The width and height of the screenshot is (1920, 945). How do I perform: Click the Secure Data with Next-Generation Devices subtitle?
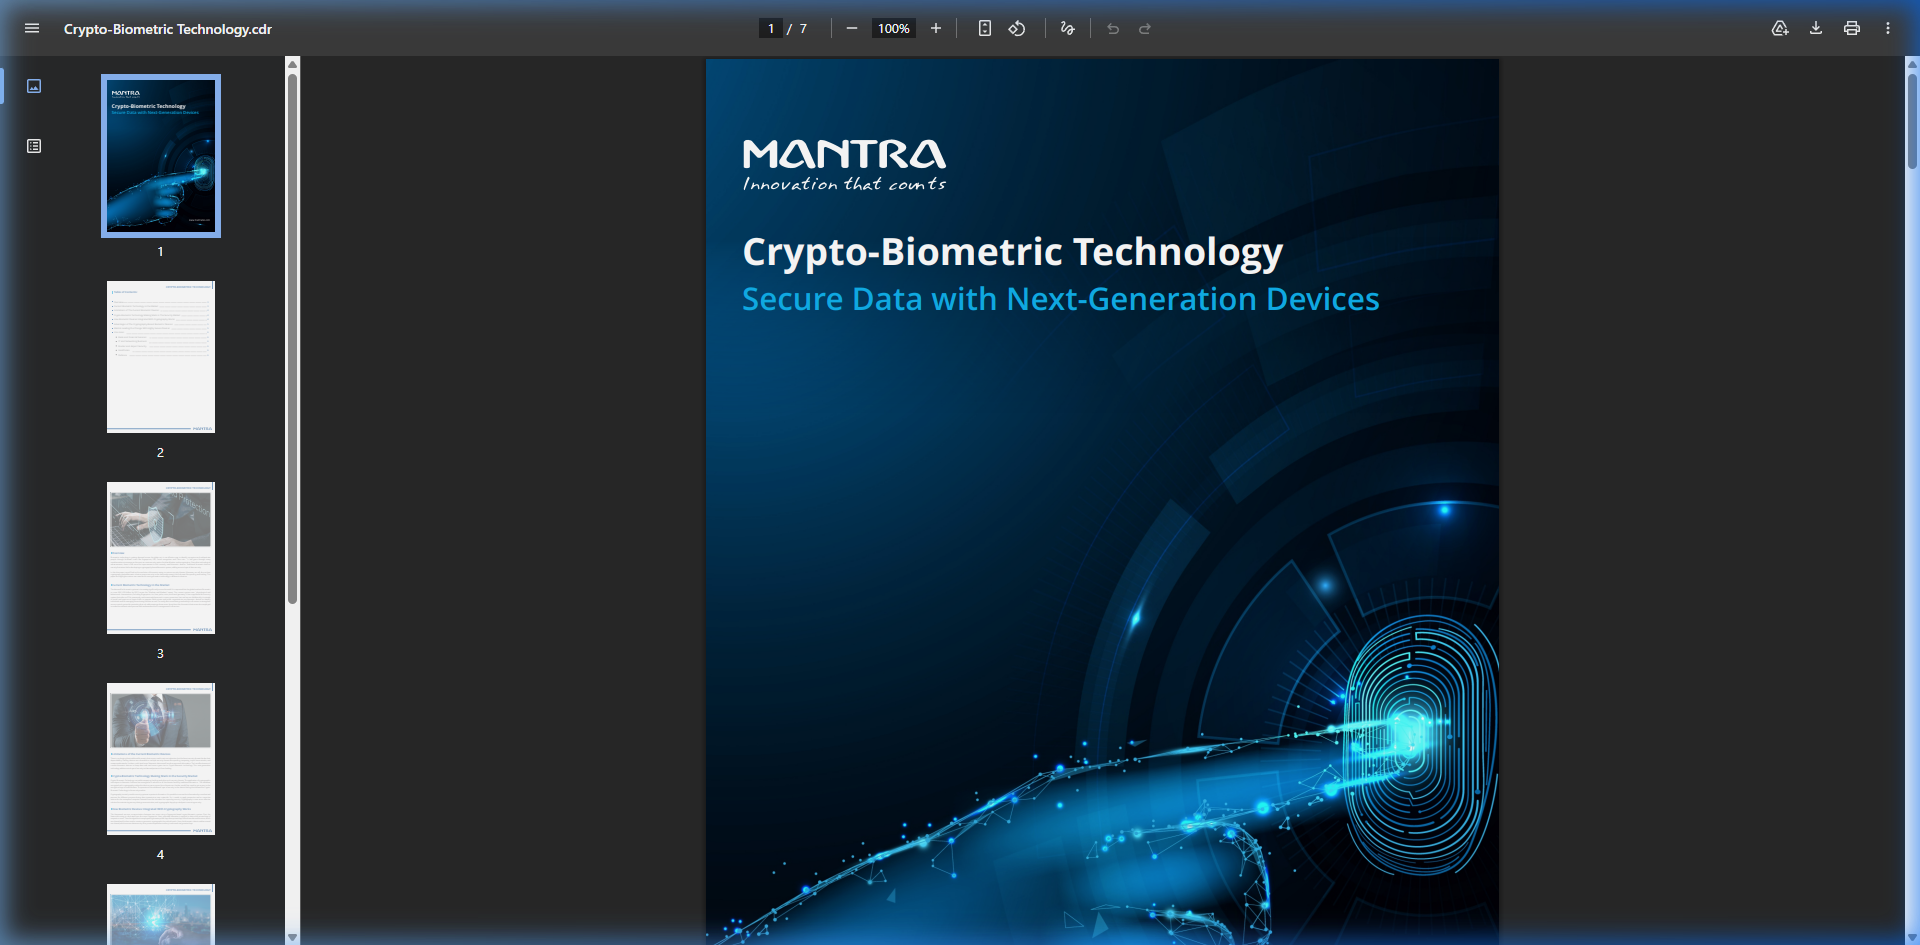click(x=1061, y=299)
